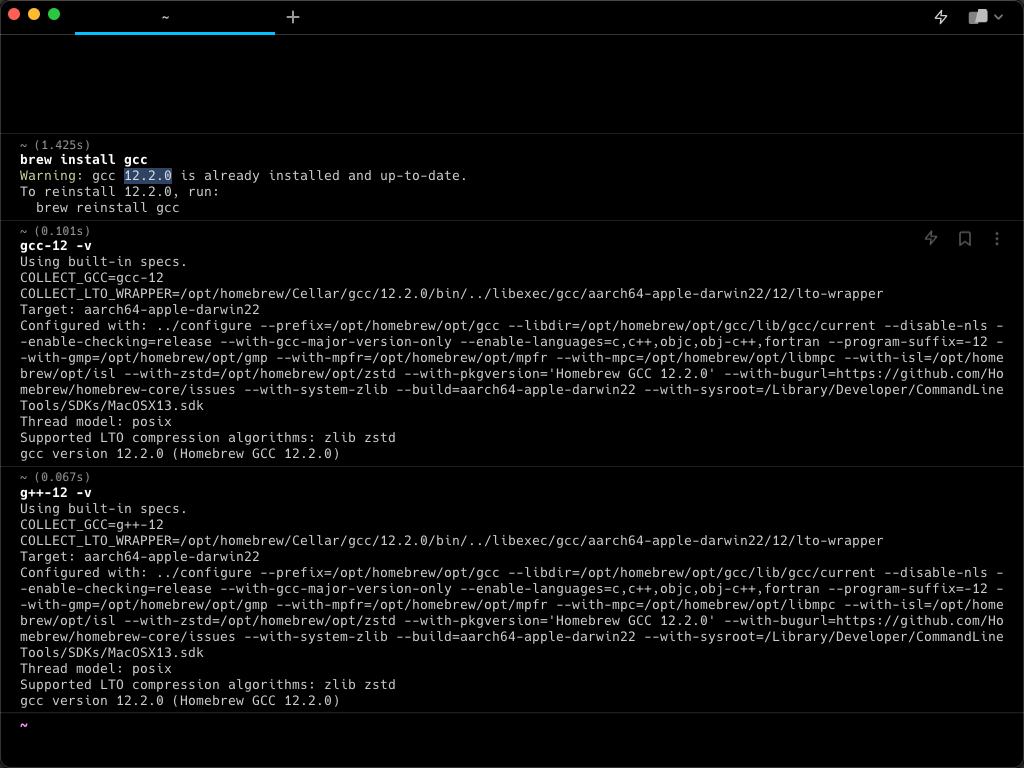Minimize window using yellow button
The width and height of the screenshot is (1024, 768).
tap(34, 14)
